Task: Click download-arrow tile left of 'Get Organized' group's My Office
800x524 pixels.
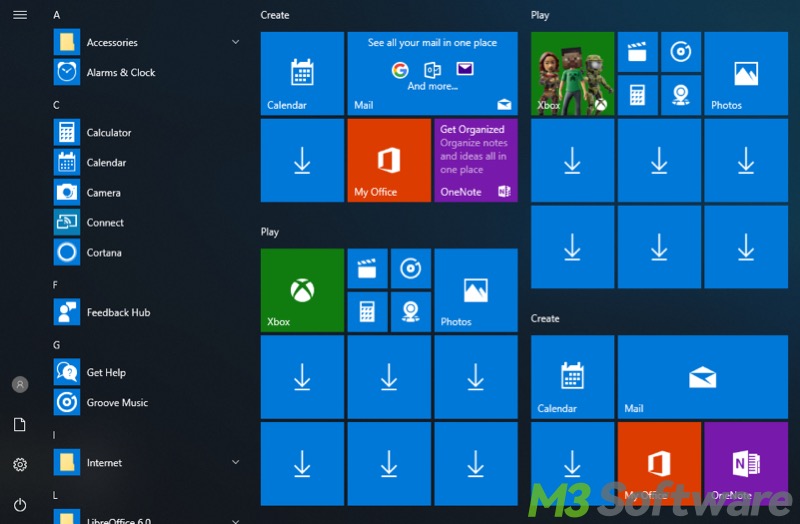Action: [302, 160]
